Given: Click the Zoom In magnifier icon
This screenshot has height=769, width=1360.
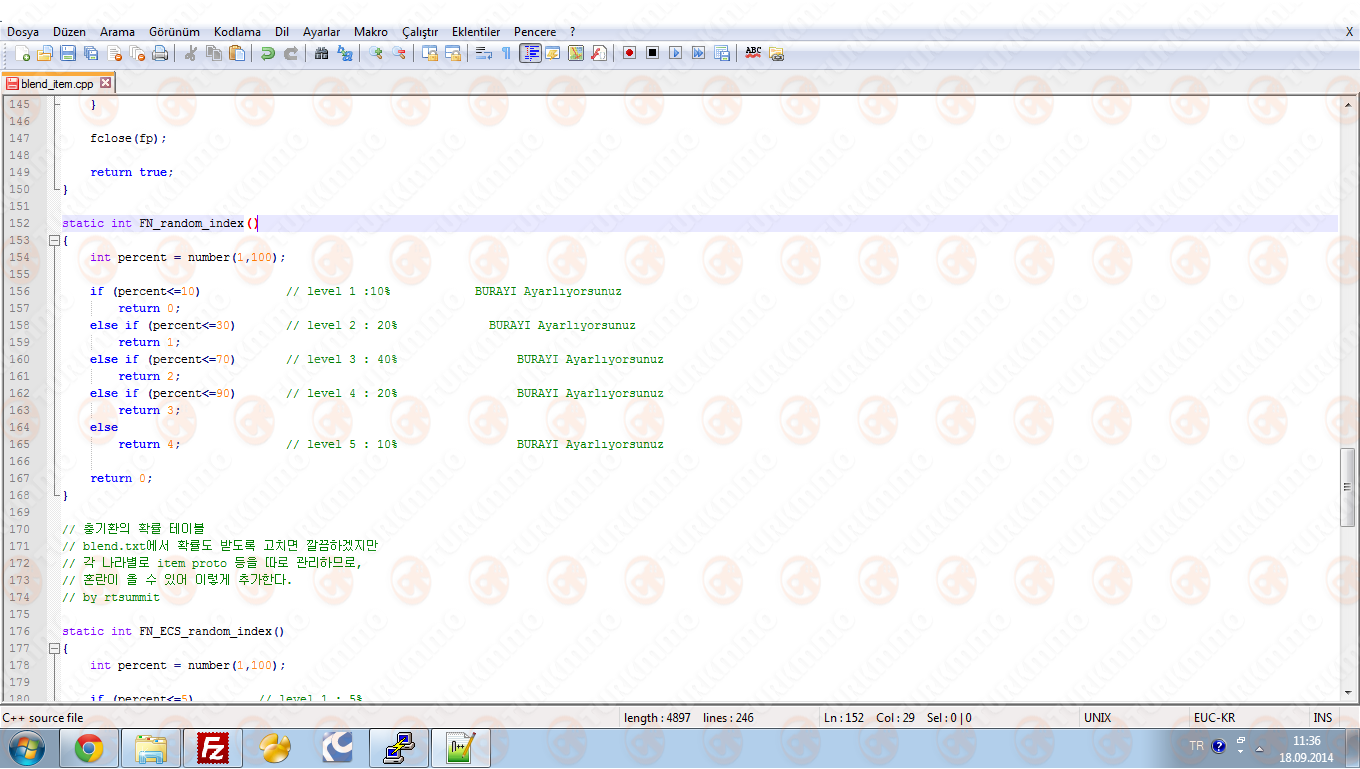Looking at the screenshot, I should (x=375, y=53).
